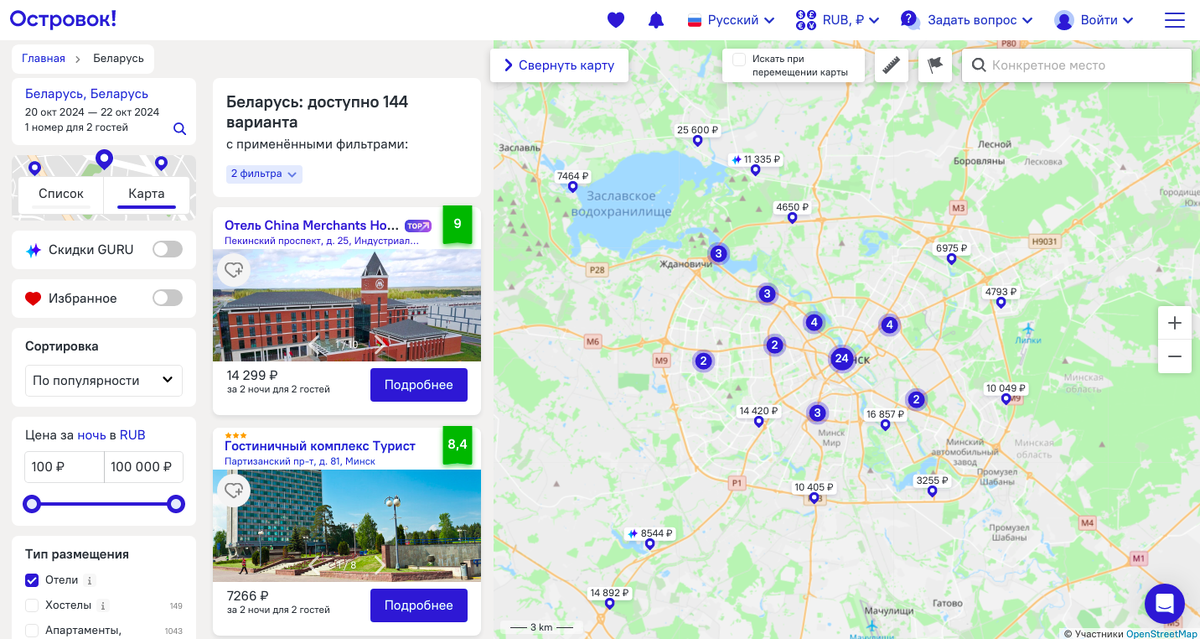Expand the 2 фильтра dropdown
The width and height of the screenshot is (1200, 639).
pyautogui.click(x=264, y=174)
